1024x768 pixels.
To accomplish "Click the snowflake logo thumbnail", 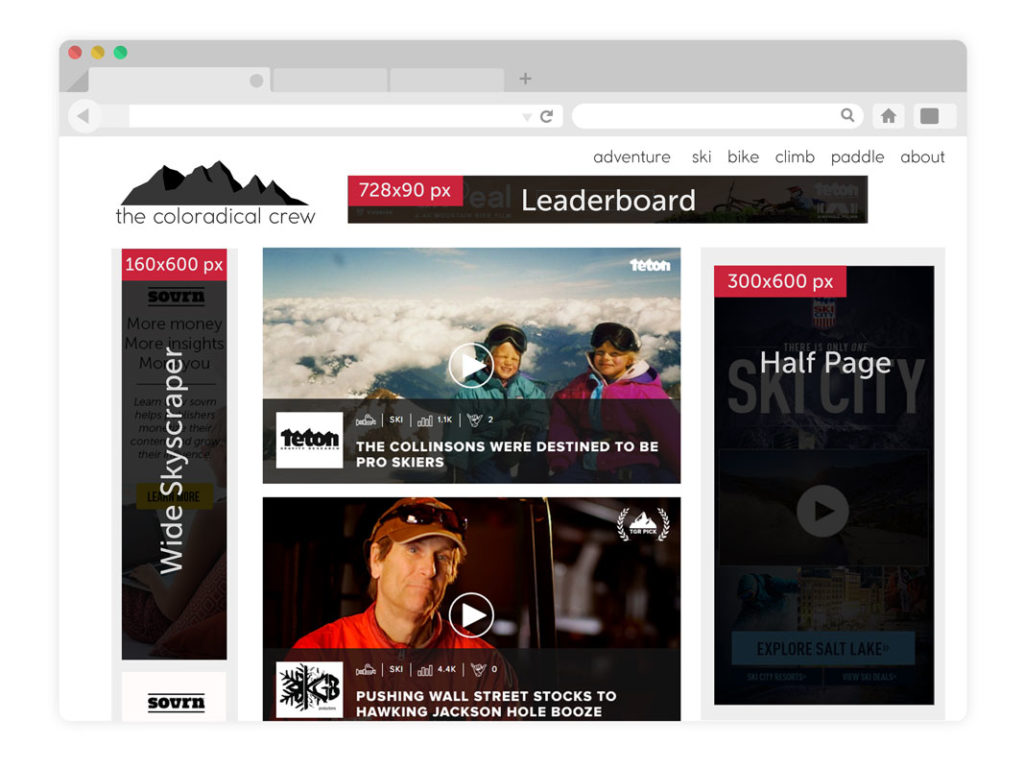I will tap(309, 689).
